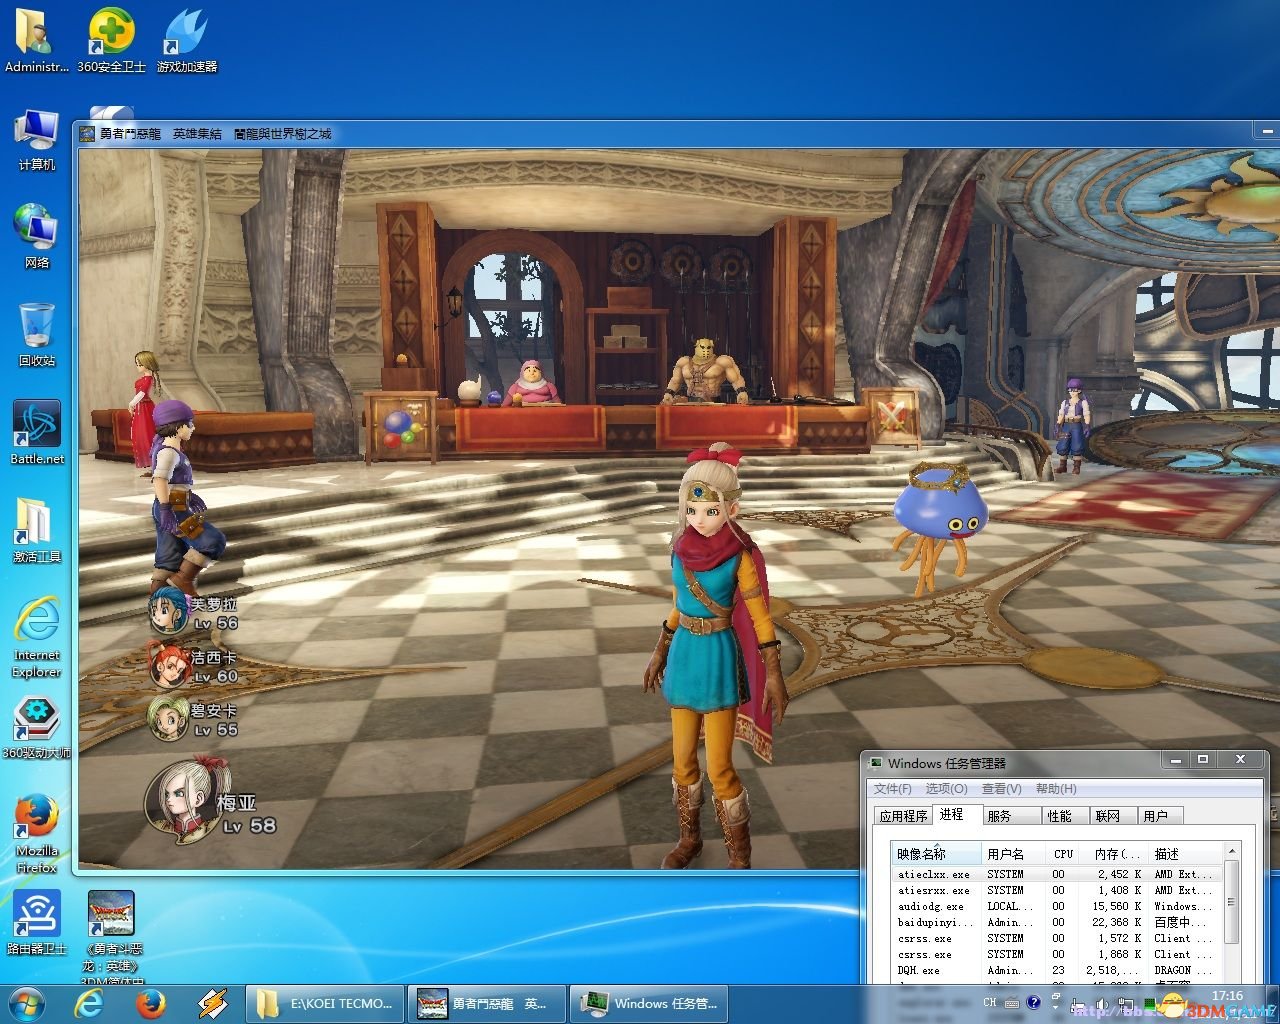Open the 360驱动大师 desktop shortcut
This screenshot has width=1280, height=1024.
[36, 727]
